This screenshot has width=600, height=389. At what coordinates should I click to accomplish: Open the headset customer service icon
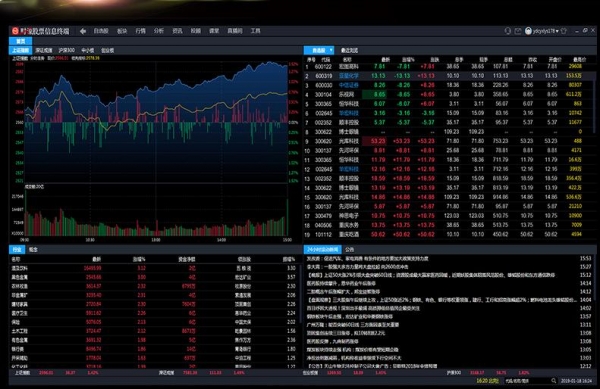[x=507, y=31]
